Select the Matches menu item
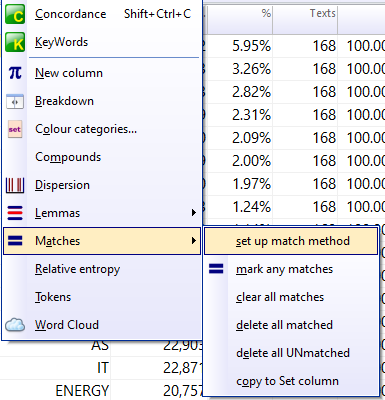This screenshot has width=385, height=400. 102,241
